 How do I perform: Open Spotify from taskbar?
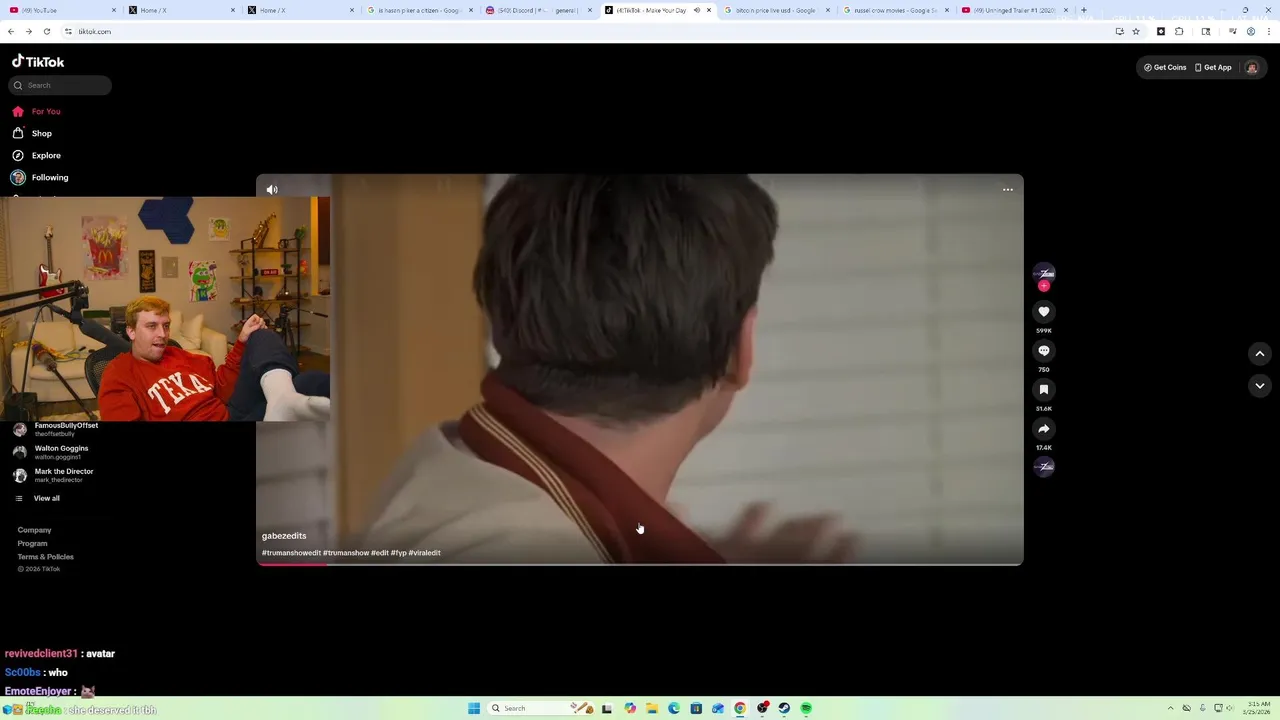pyautogui.click(x=806, y=708)
